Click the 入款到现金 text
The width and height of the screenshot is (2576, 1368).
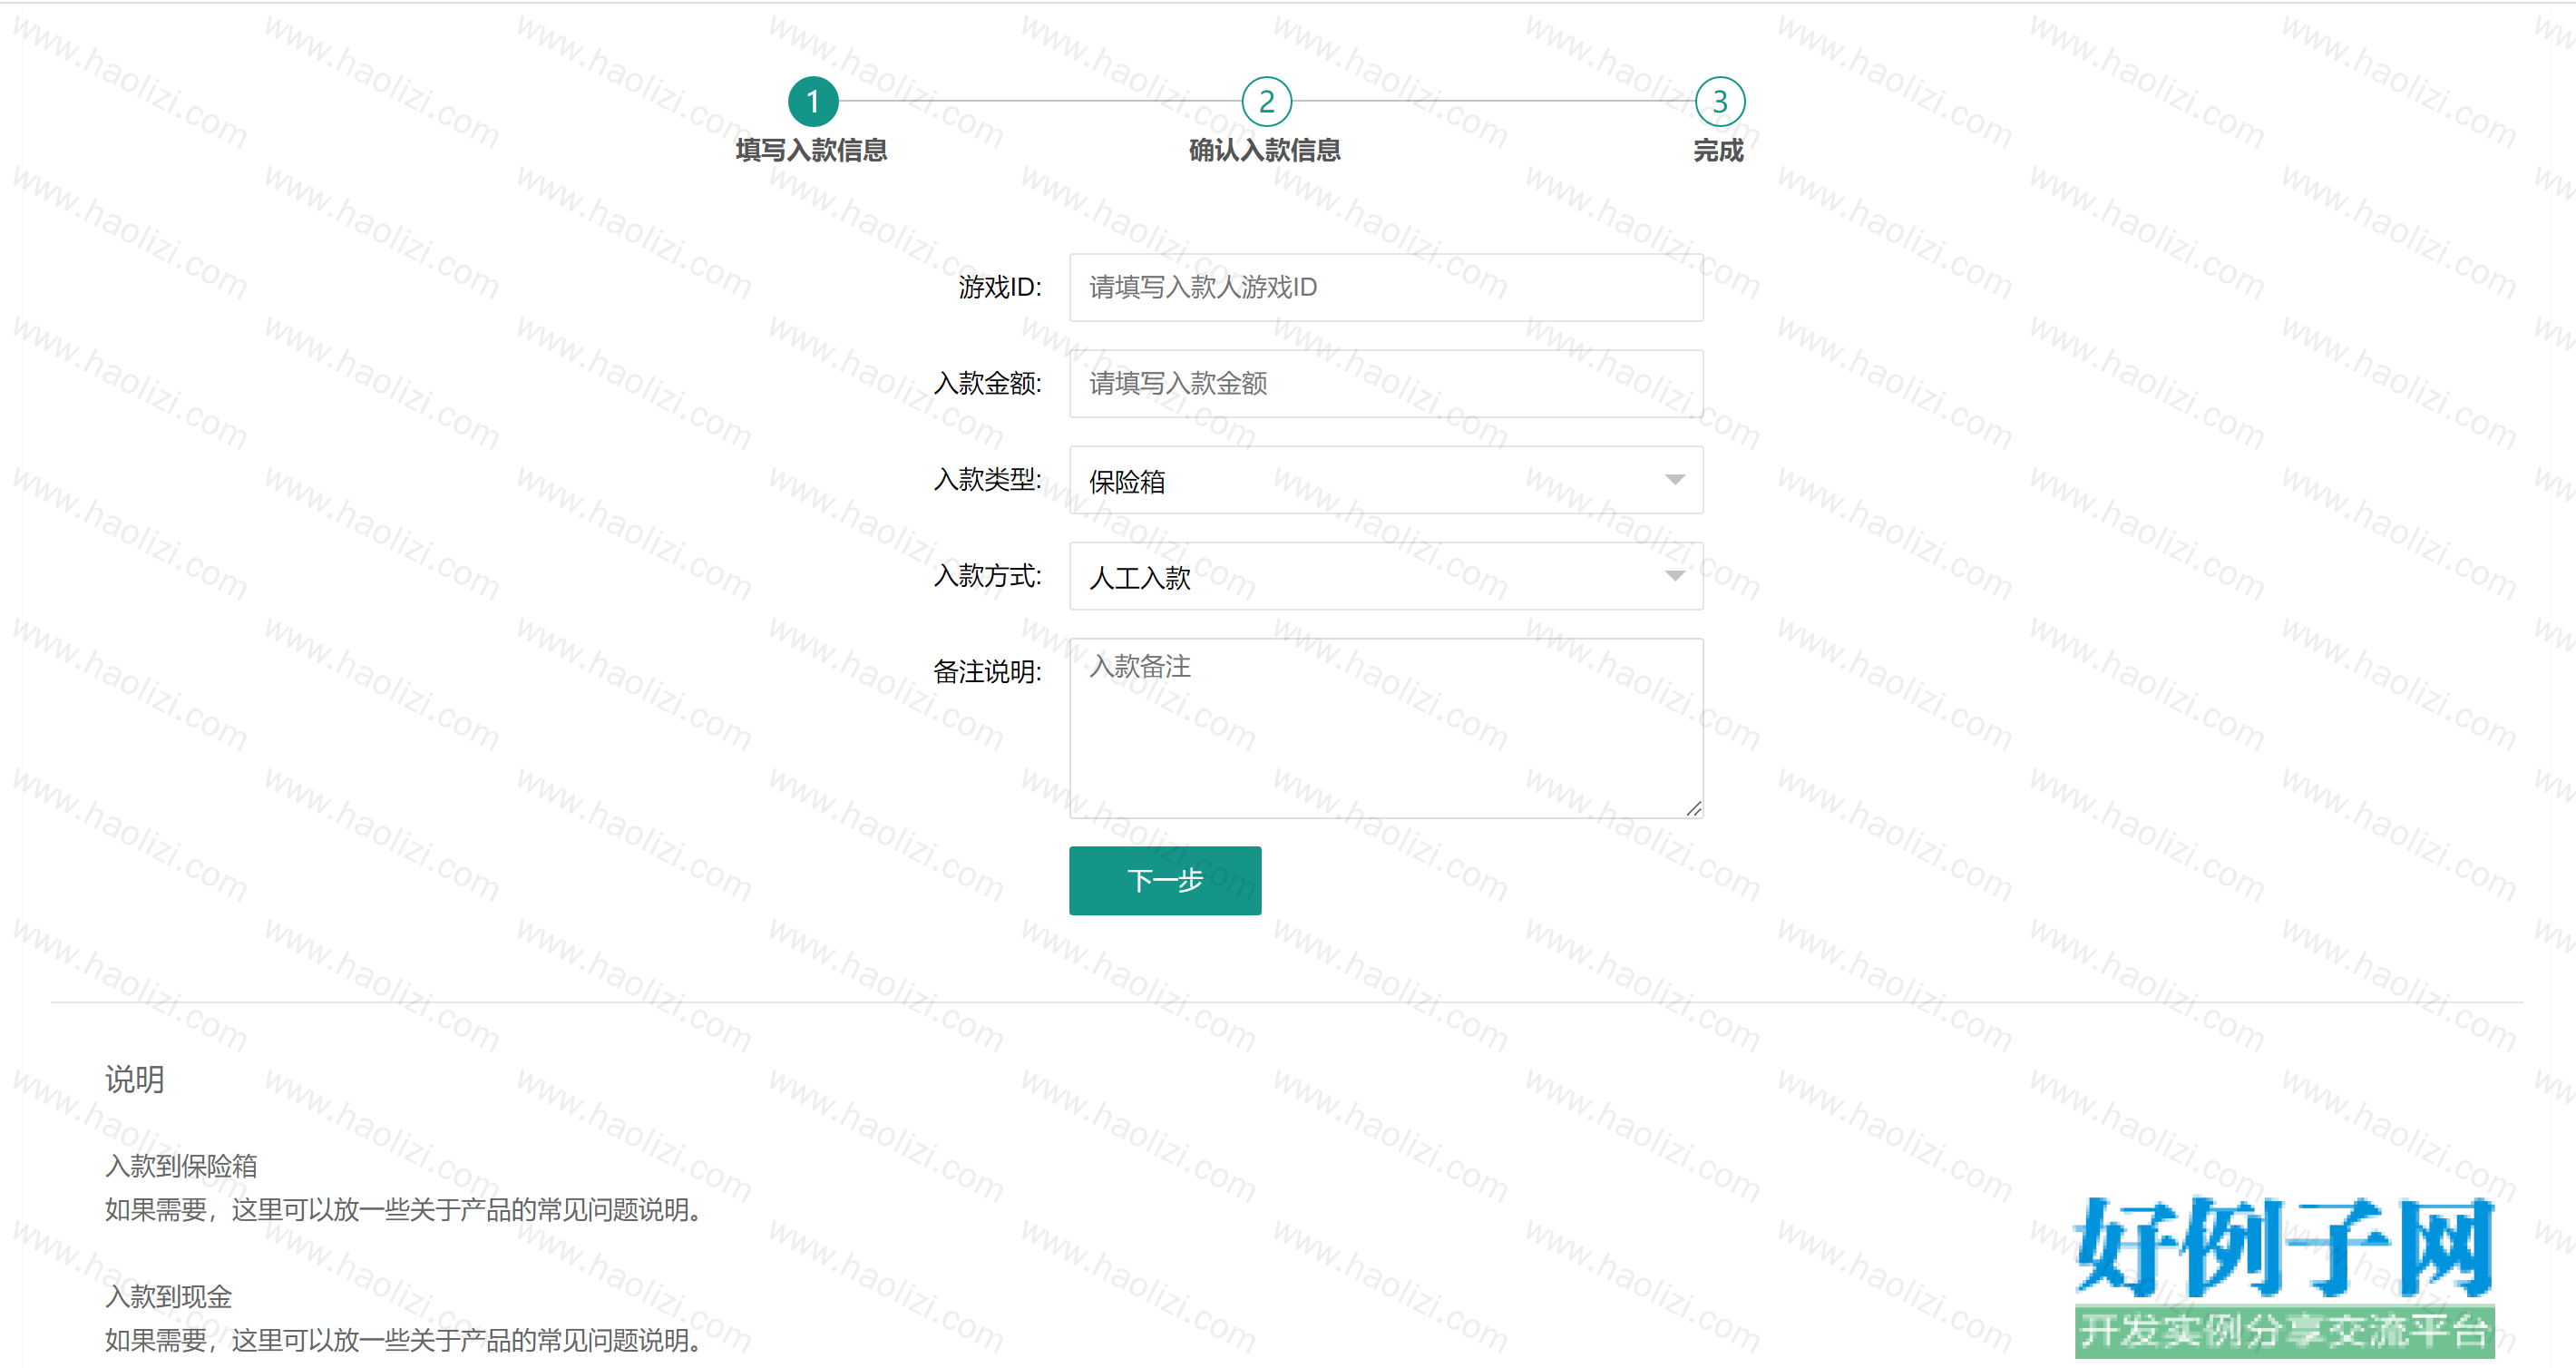168,1297
